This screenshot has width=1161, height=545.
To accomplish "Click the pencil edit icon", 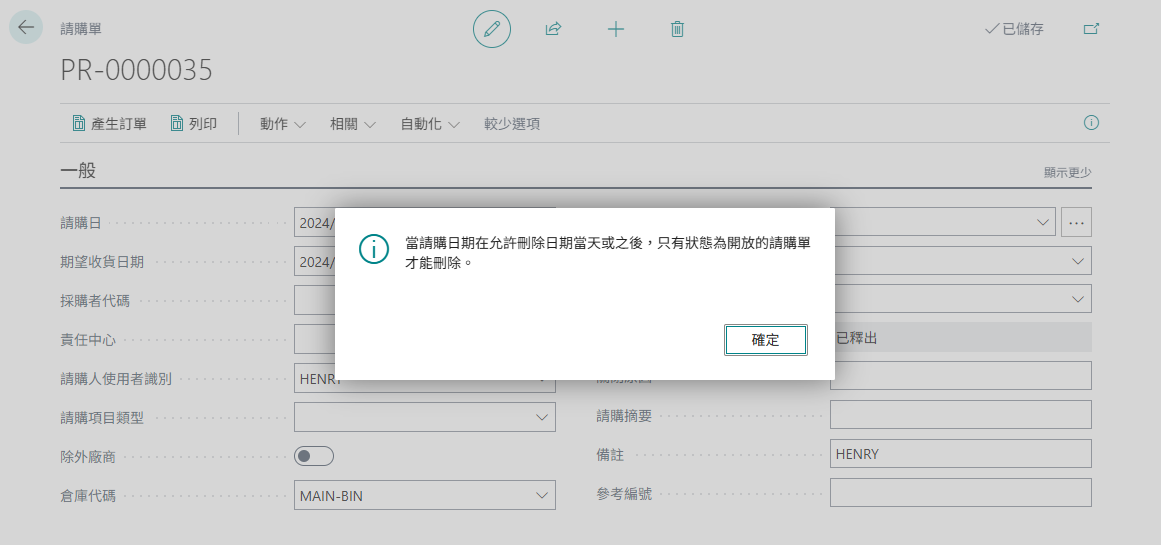I will pos(492,29).
